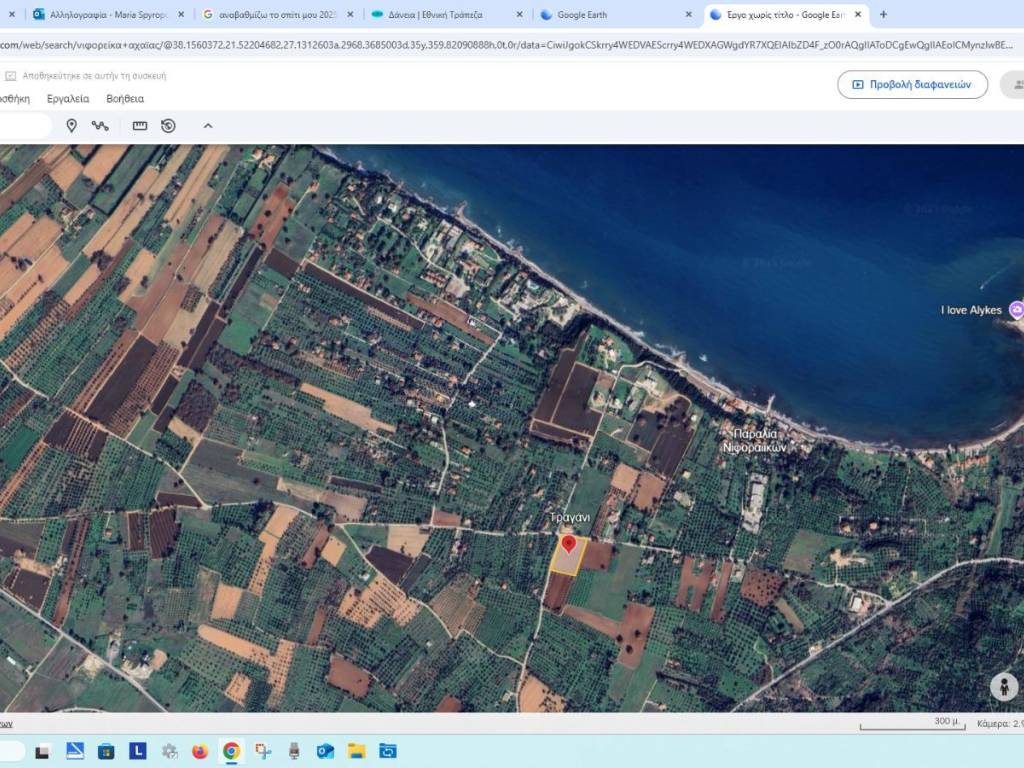Image resolution: width=1024 pixels, height=768 pixels.
Task: Open the historical imagery clock icon
Action: [168, 125]
